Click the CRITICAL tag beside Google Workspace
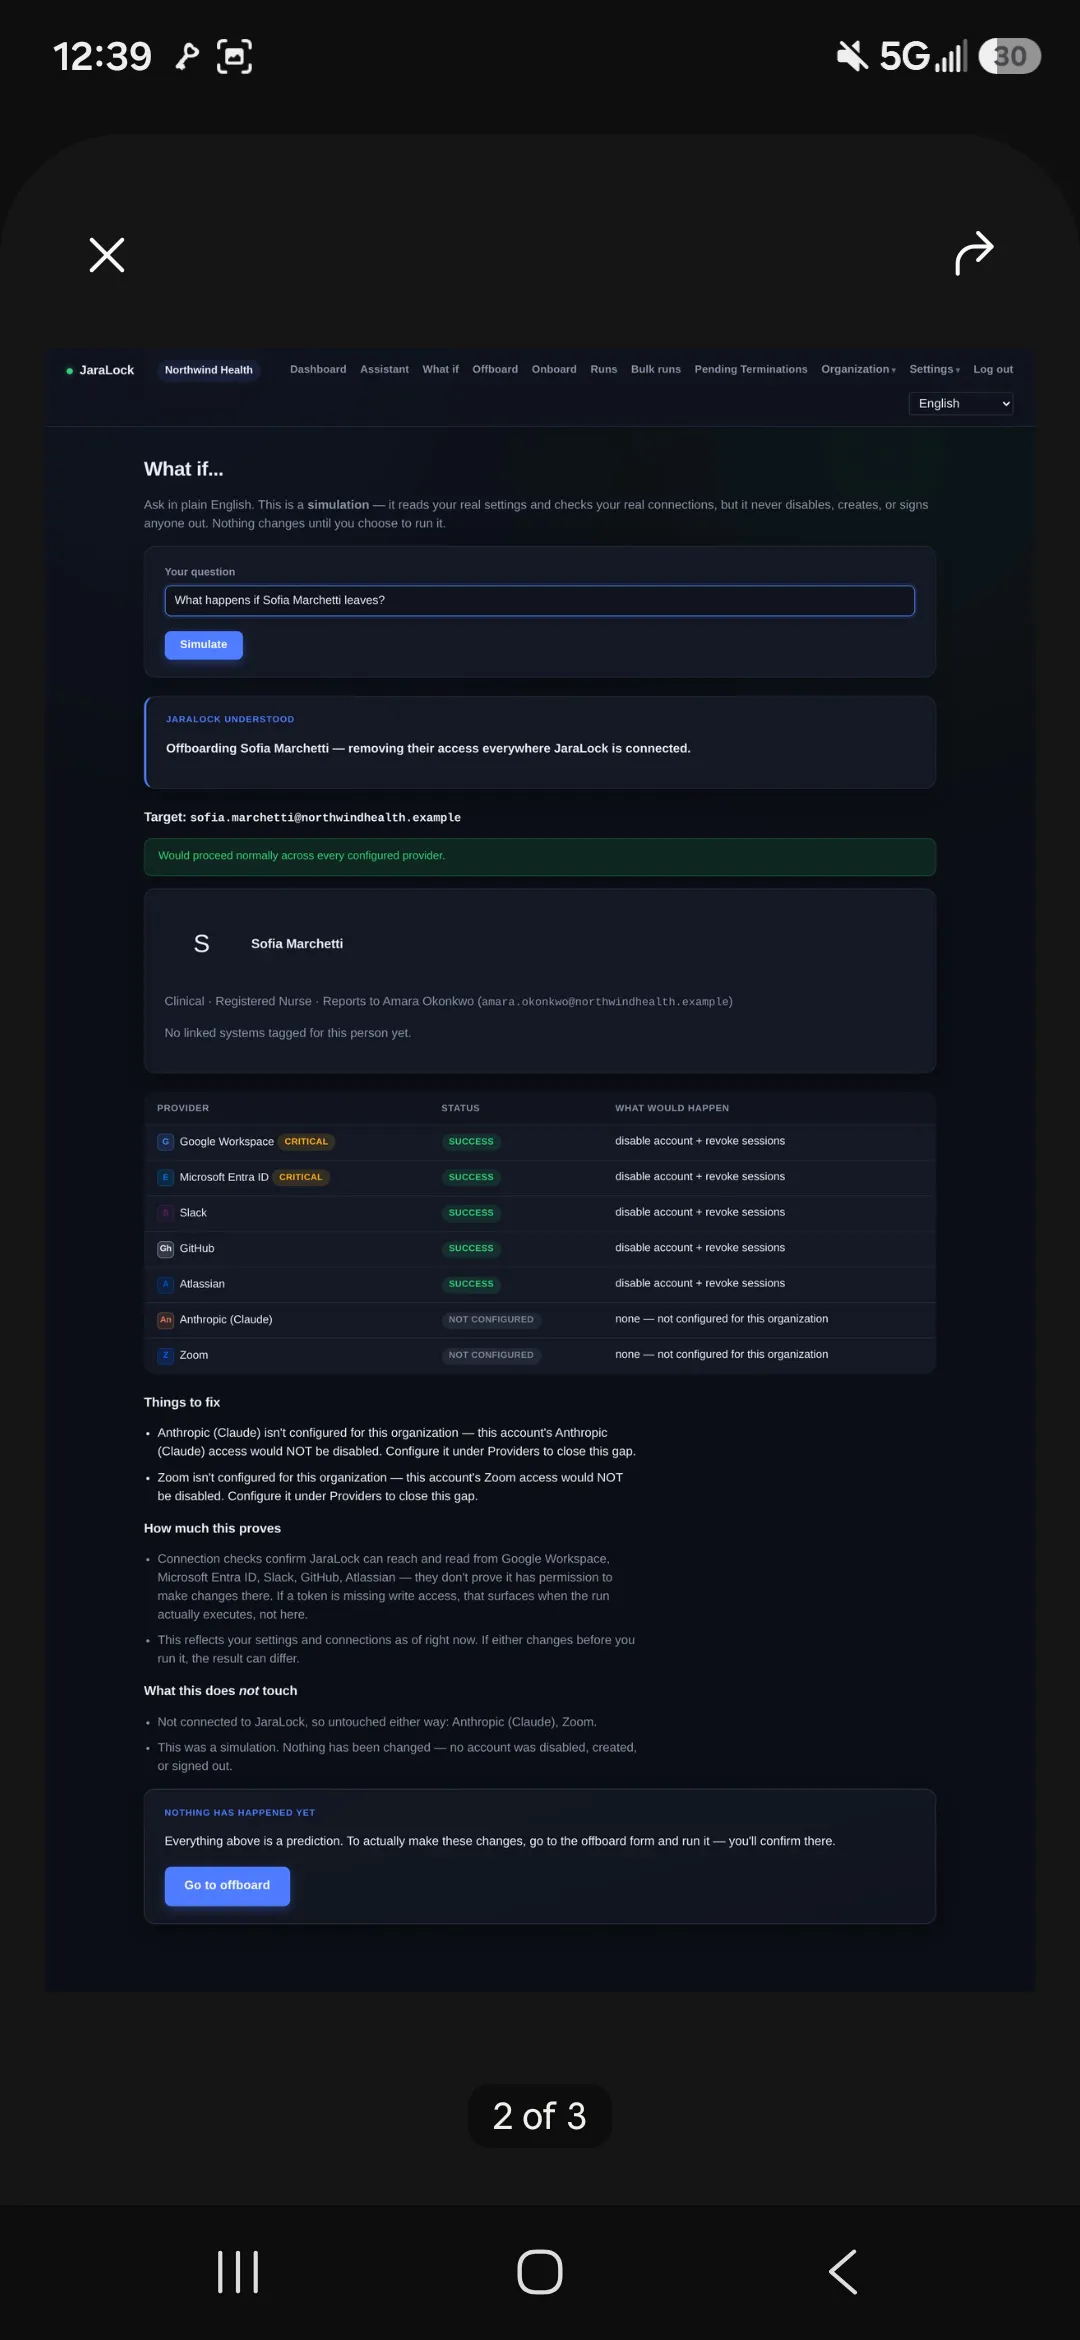The image size is (1080, 2340). point(306,1142)
